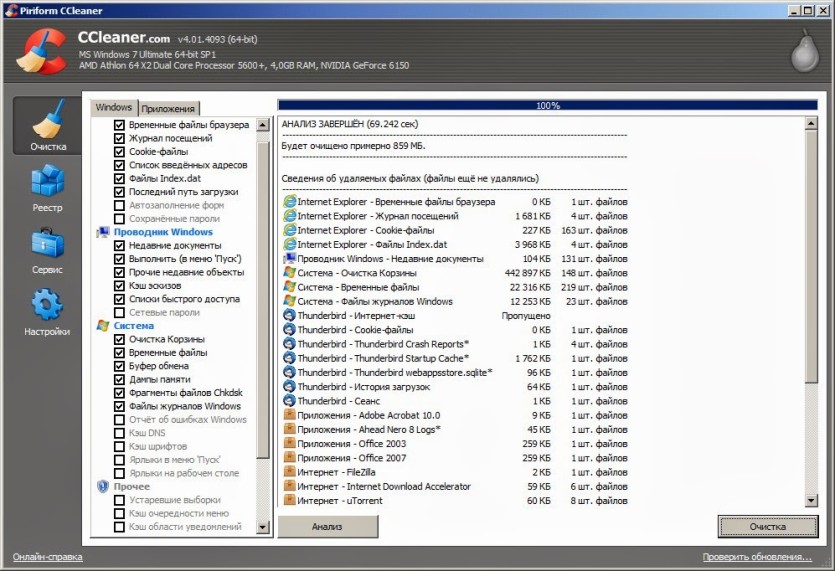Select Thunderbird - Thunderbird Startup Cache result row
This screenshot has width=835, height=571.
(455, 358)
